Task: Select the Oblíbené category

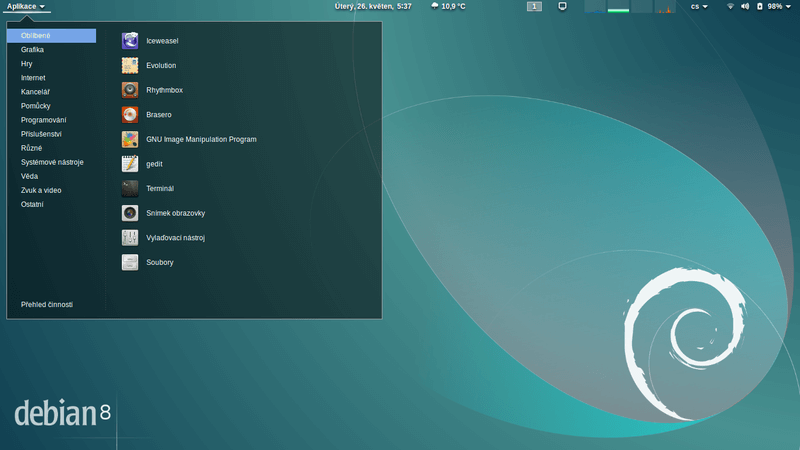Action: [51, 36]
